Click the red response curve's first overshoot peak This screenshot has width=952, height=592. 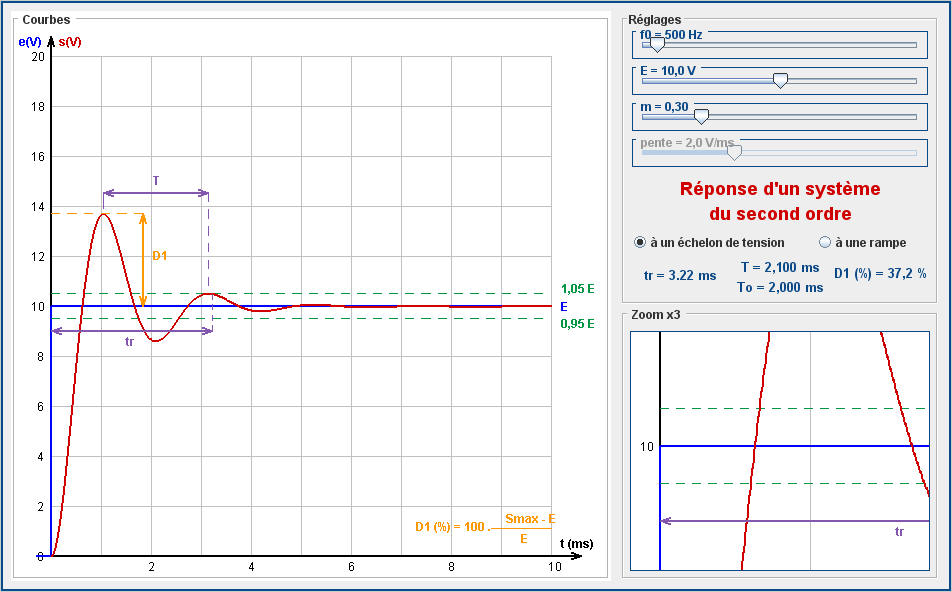point(104,214)
